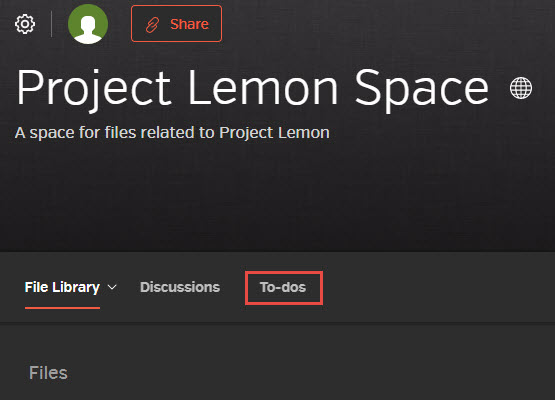
Task: Click the word Space in the title
Action: point(422,88)
